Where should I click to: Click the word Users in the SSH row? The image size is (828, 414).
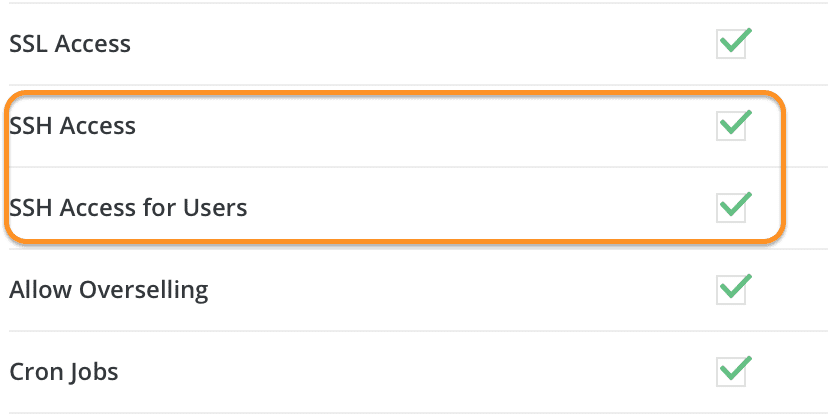[x=215, y=209]
